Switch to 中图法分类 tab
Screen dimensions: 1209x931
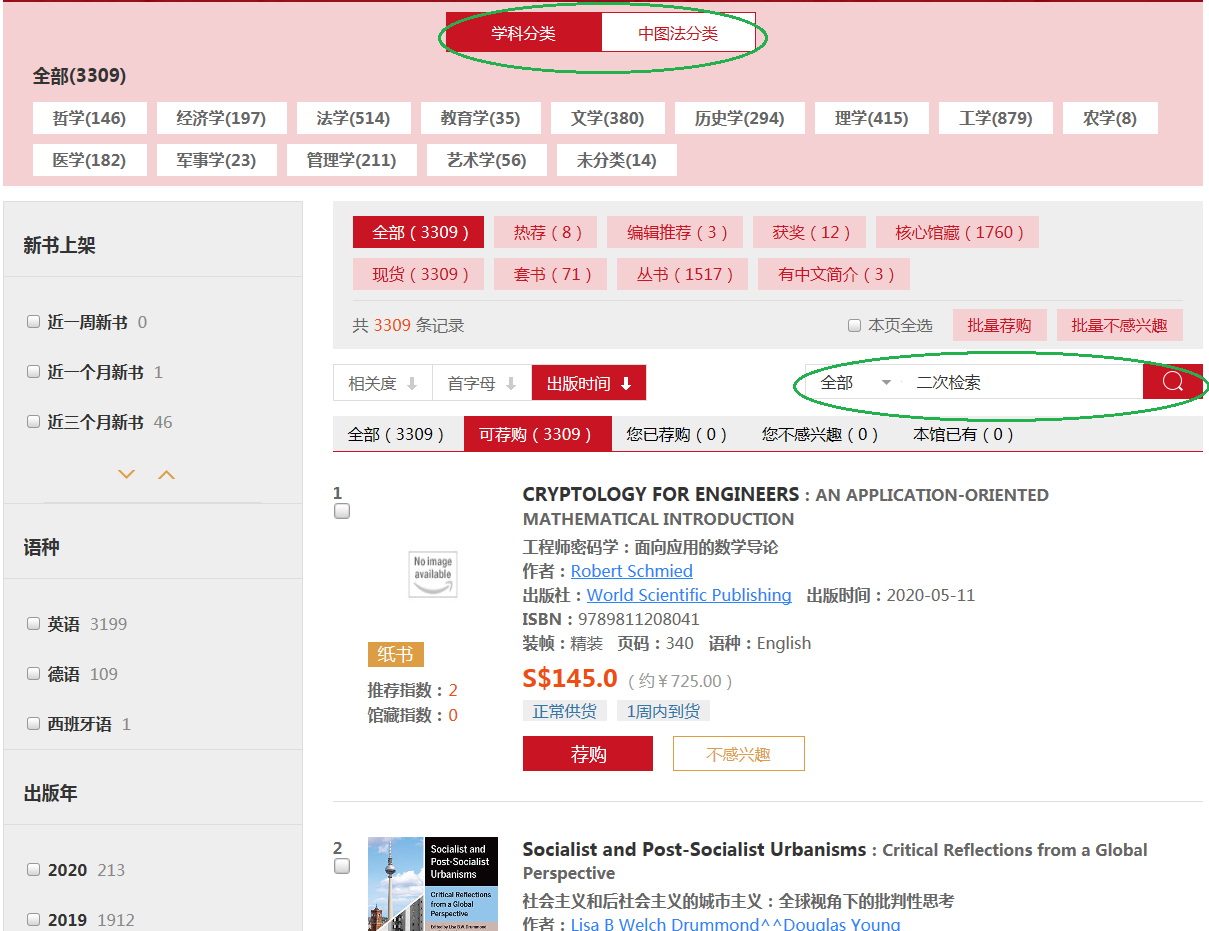click(678, 33)
